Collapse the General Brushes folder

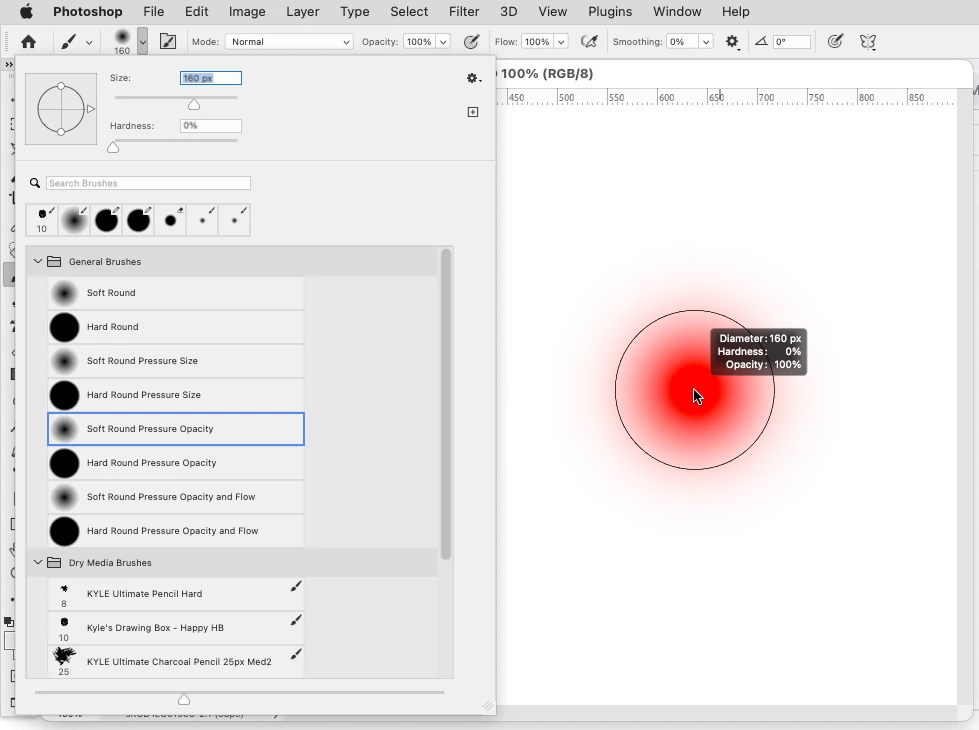(x=37, y=262)
